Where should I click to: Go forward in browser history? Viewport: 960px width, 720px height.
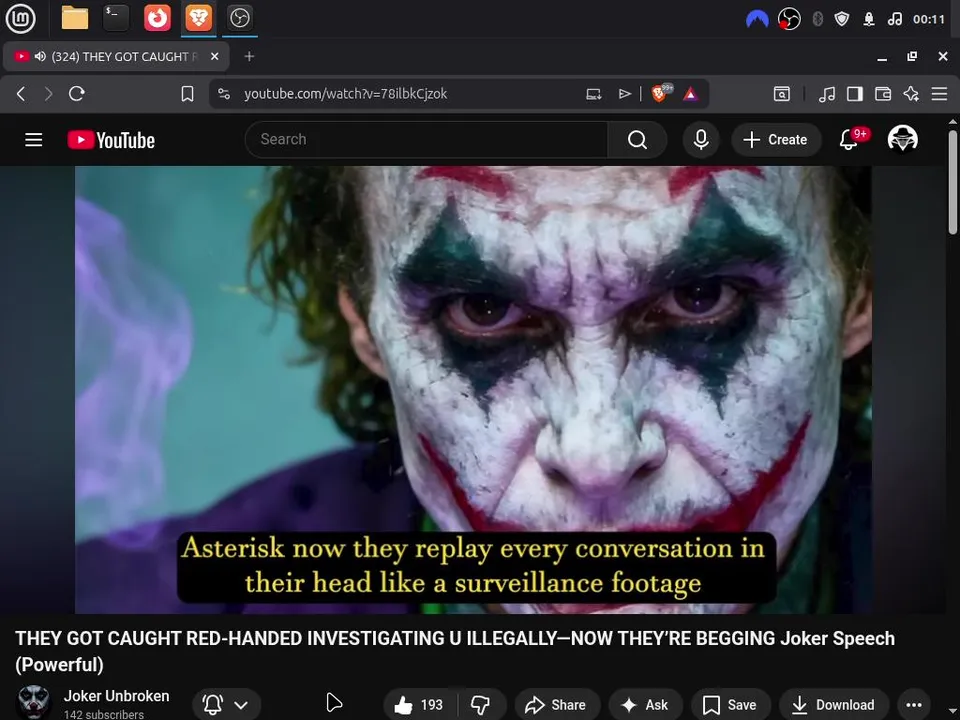coord(48,94)
